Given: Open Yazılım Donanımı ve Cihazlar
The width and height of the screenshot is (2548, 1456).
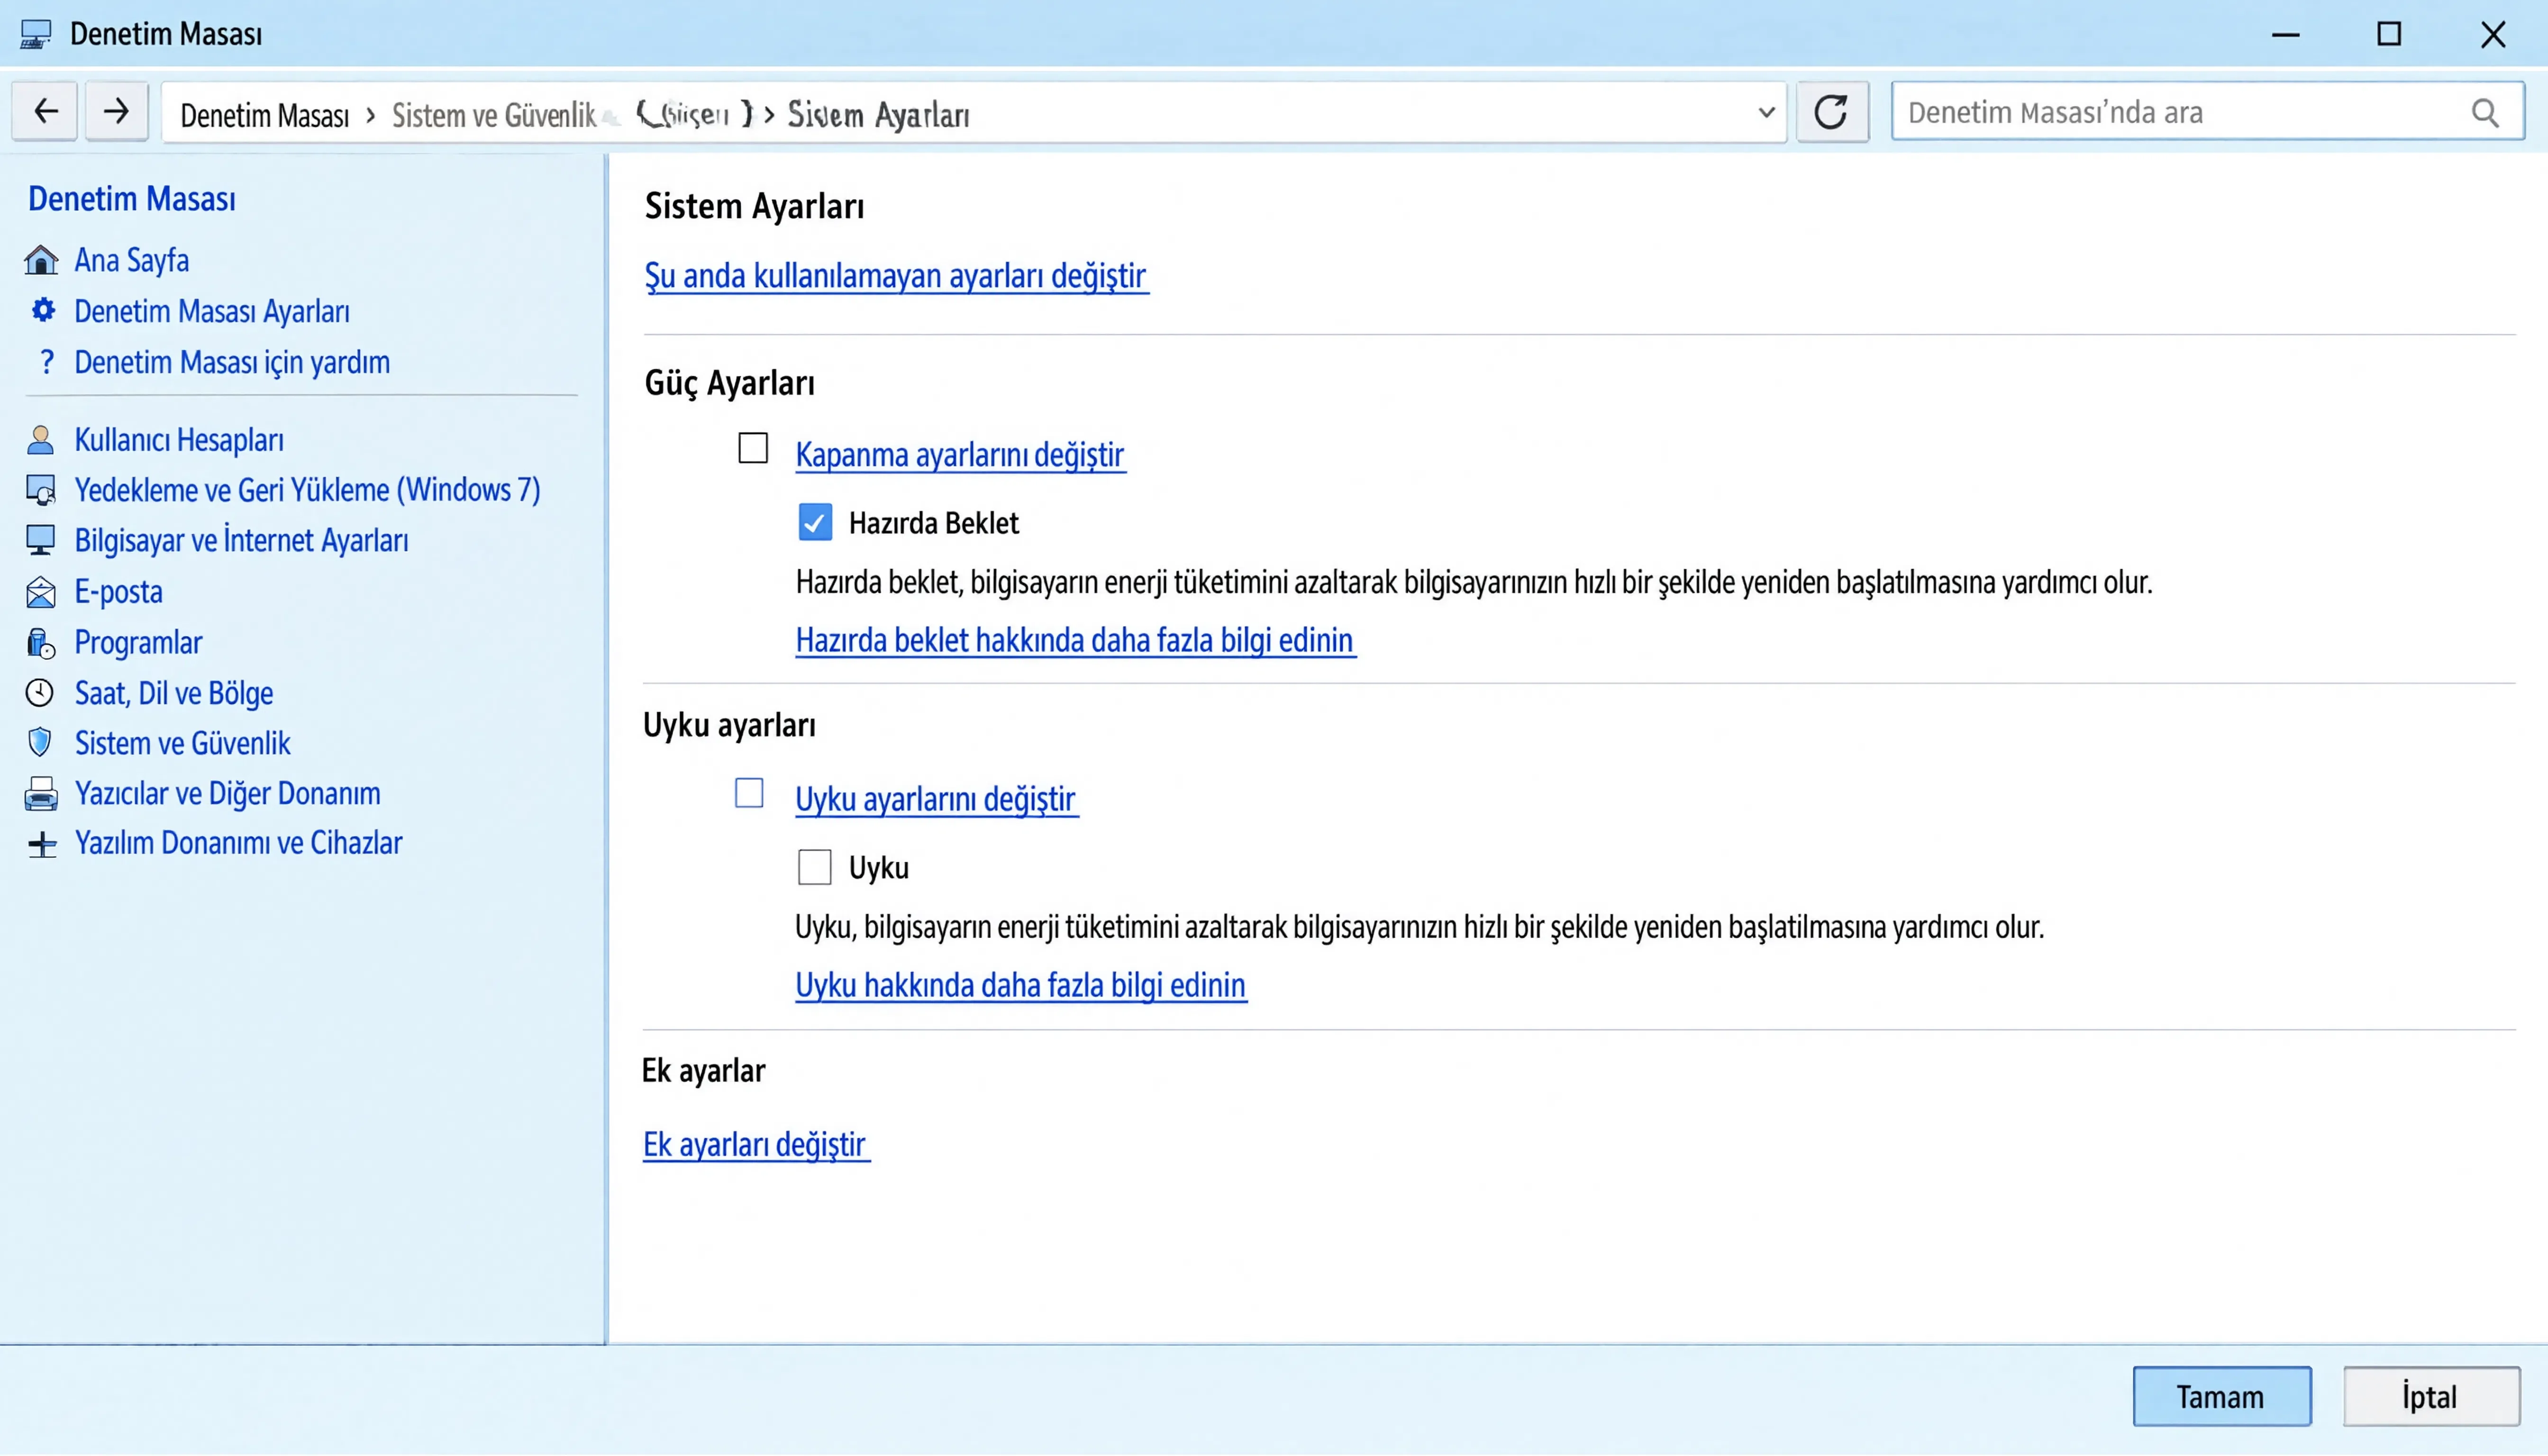Looking at the screenshot, I should click(x=238, y=843).
